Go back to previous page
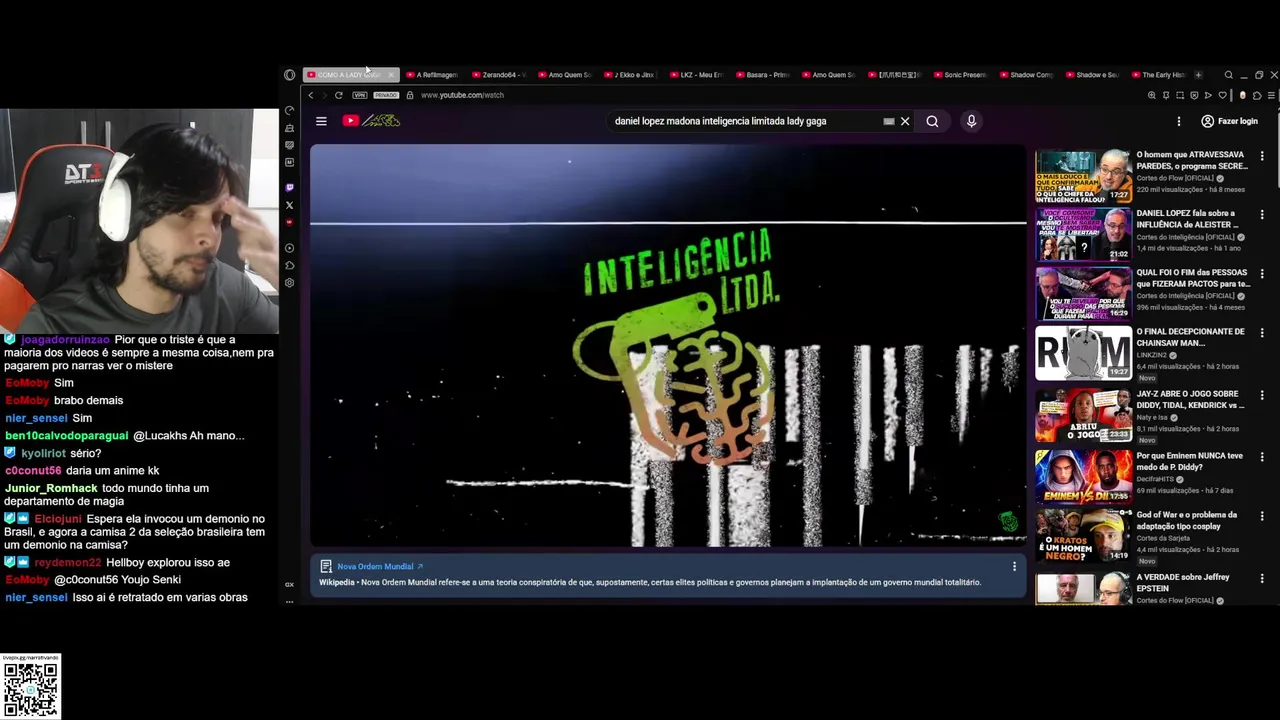 (311, 95)
